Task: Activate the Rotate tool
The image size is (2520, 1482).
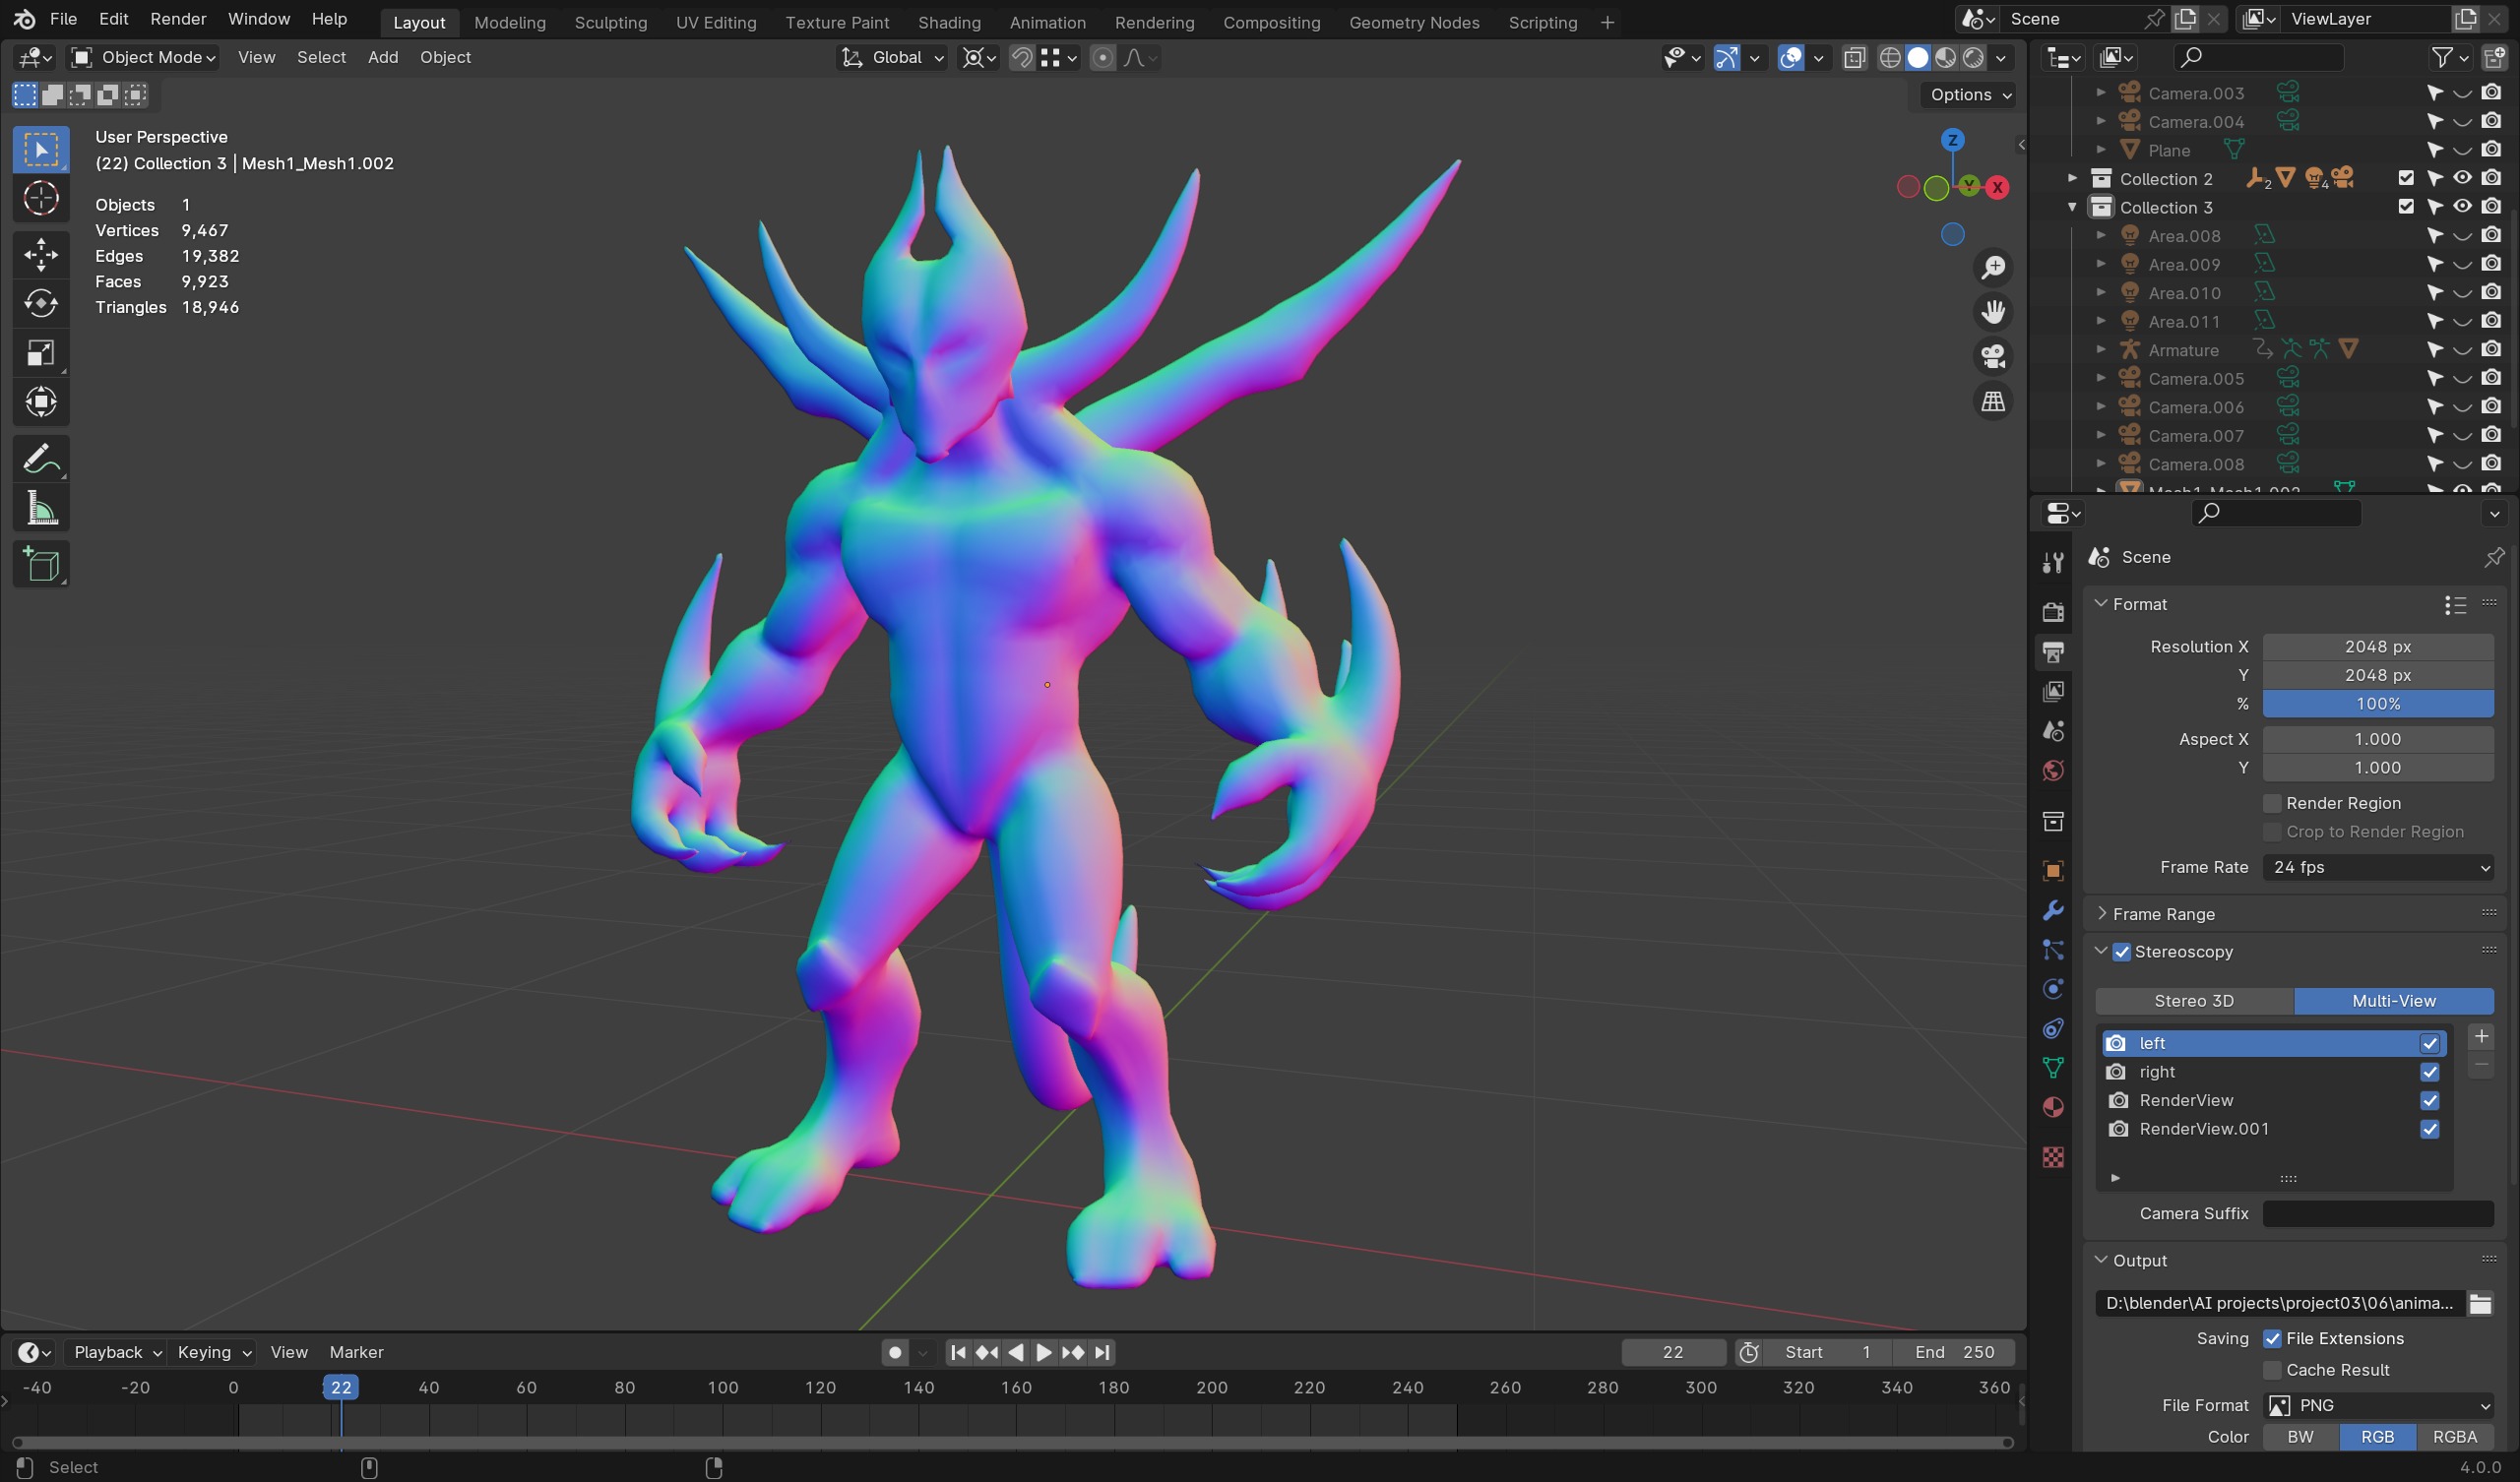Action: [41, 303]
